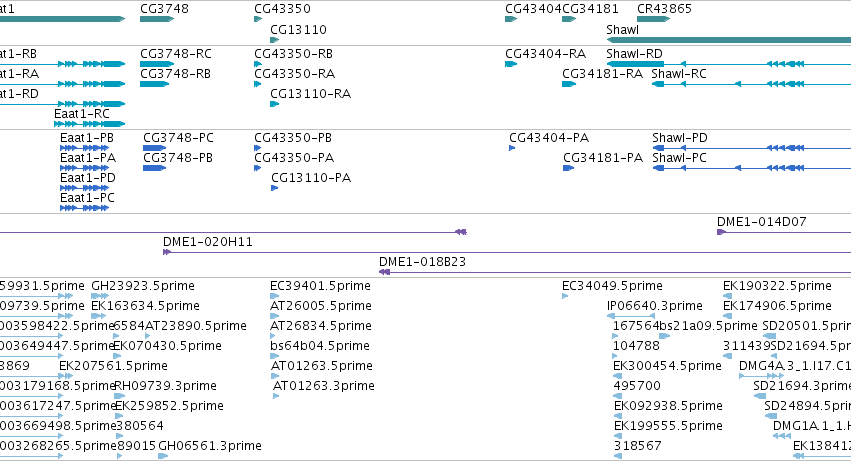851x461 pixels.
Task: Select the GH23923.5prime EST feature
Action: 100,296
